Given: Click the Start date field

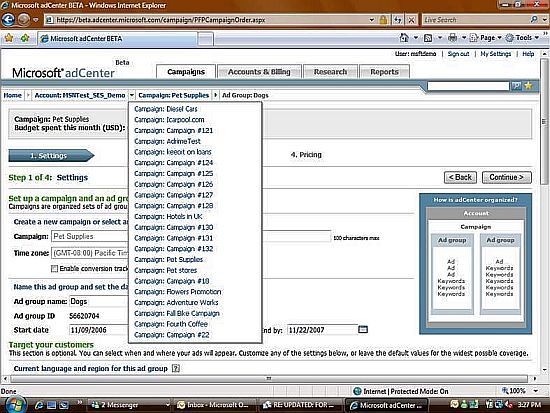Looking at the screenshot, I should pos(99,330).
